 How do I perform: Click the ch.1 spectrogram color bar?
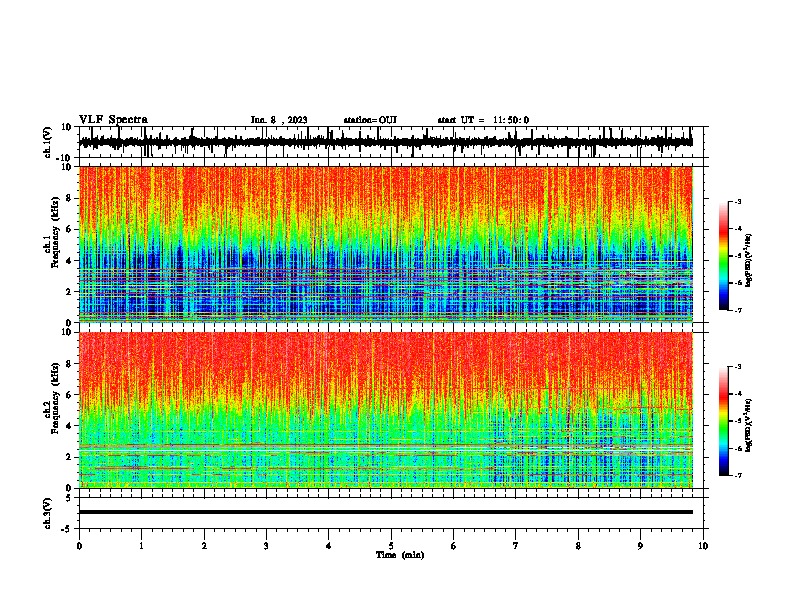point(723,256)
